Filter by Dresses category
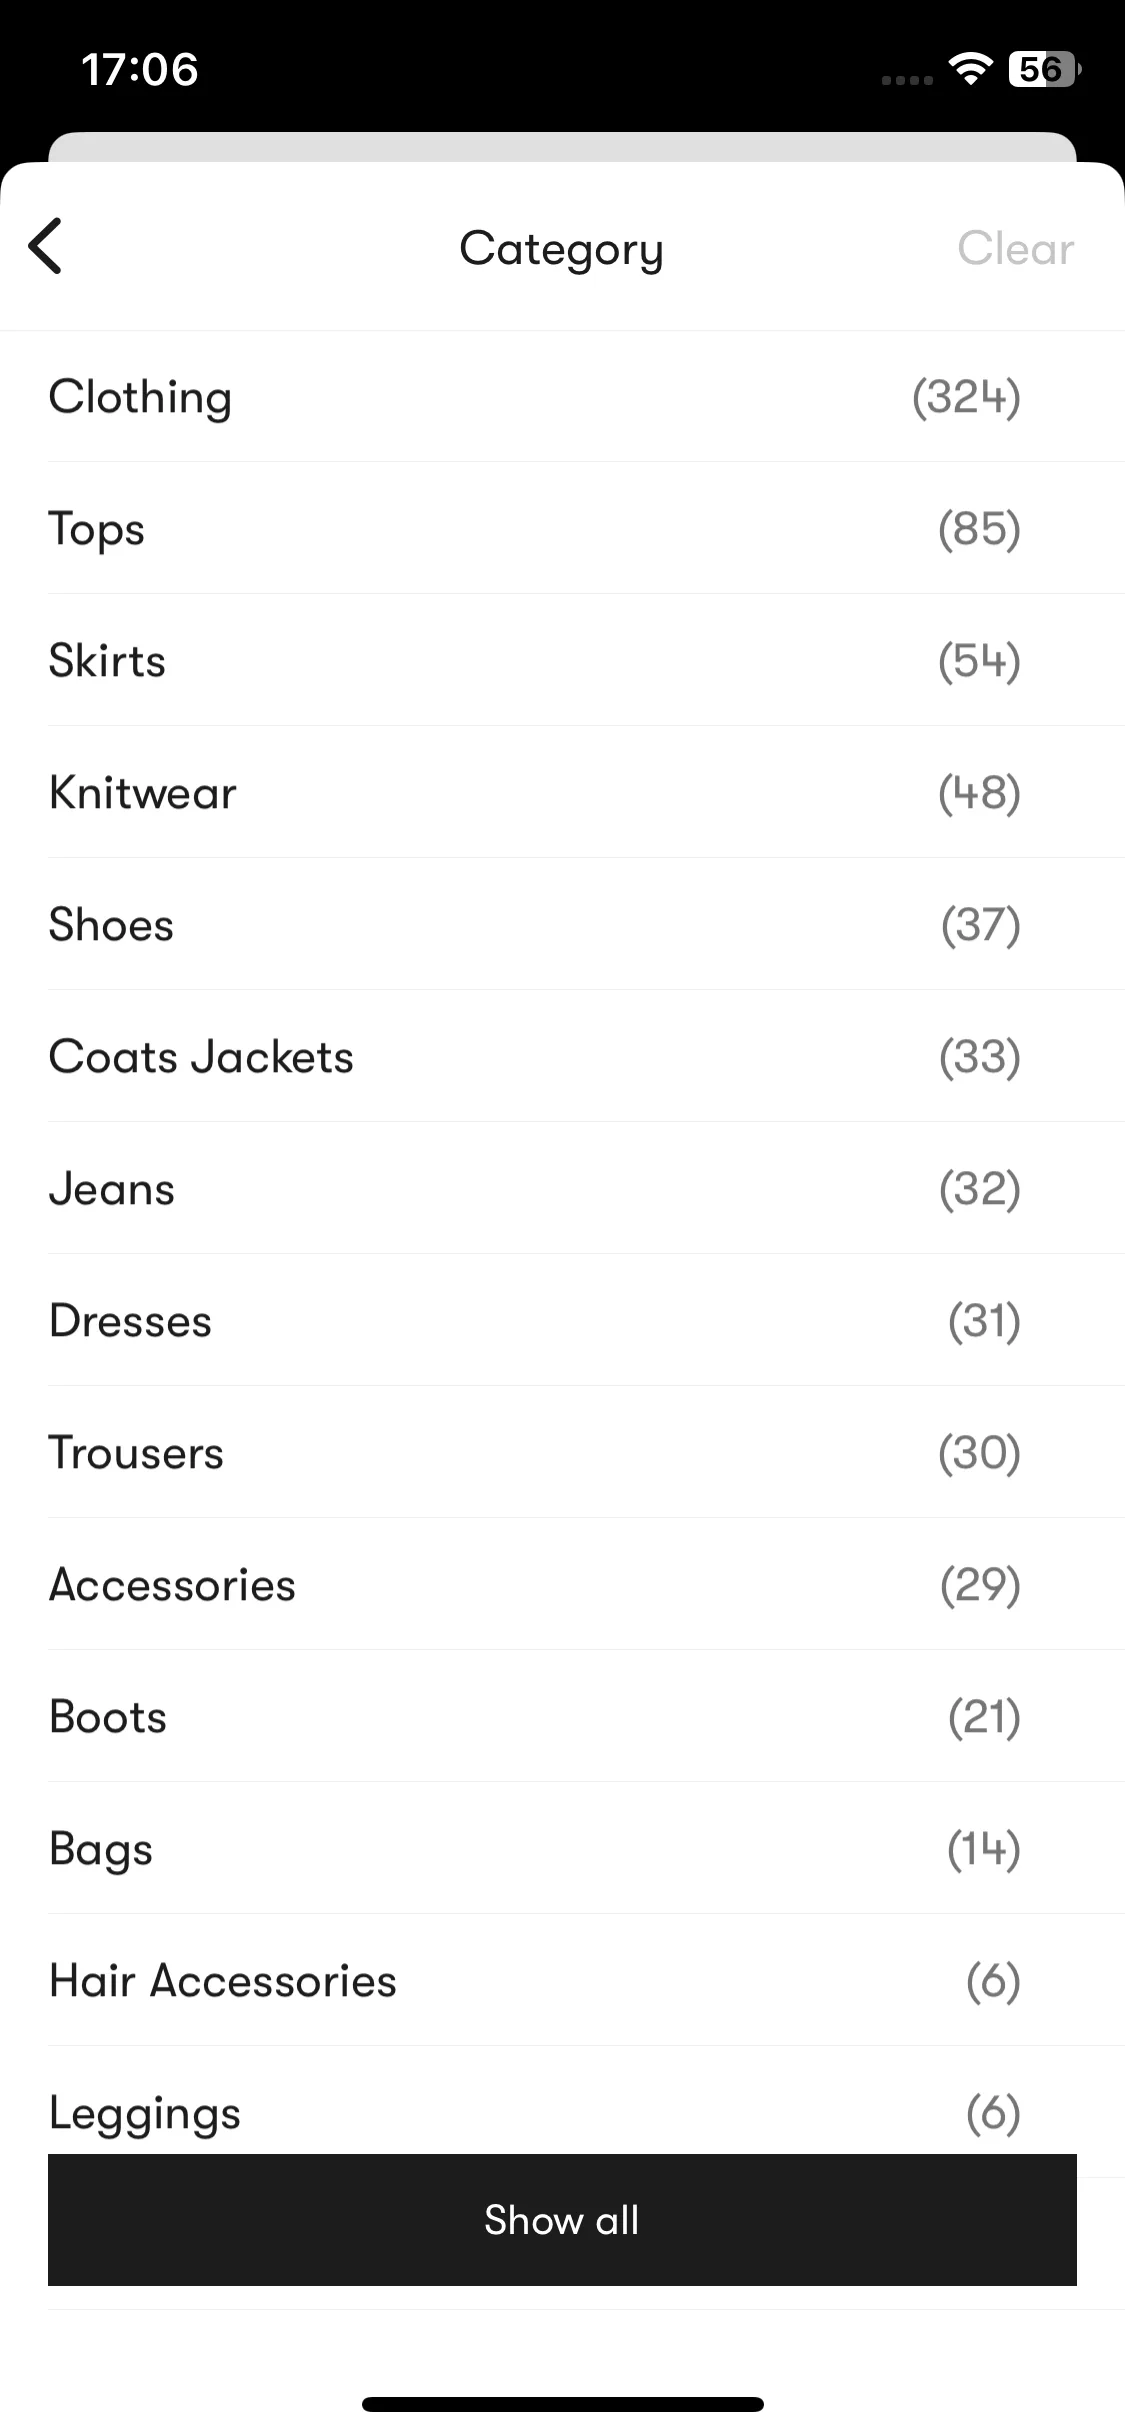The height and width of the screenshot is (2436, 1125). pos(562,1320)
